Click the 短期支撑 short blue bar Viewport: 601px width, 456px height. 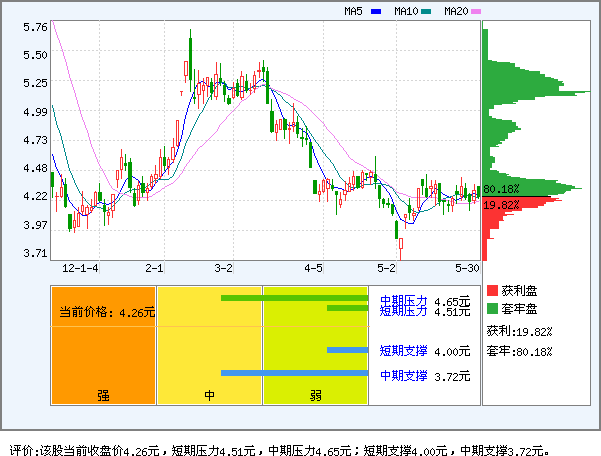[347, 350]
